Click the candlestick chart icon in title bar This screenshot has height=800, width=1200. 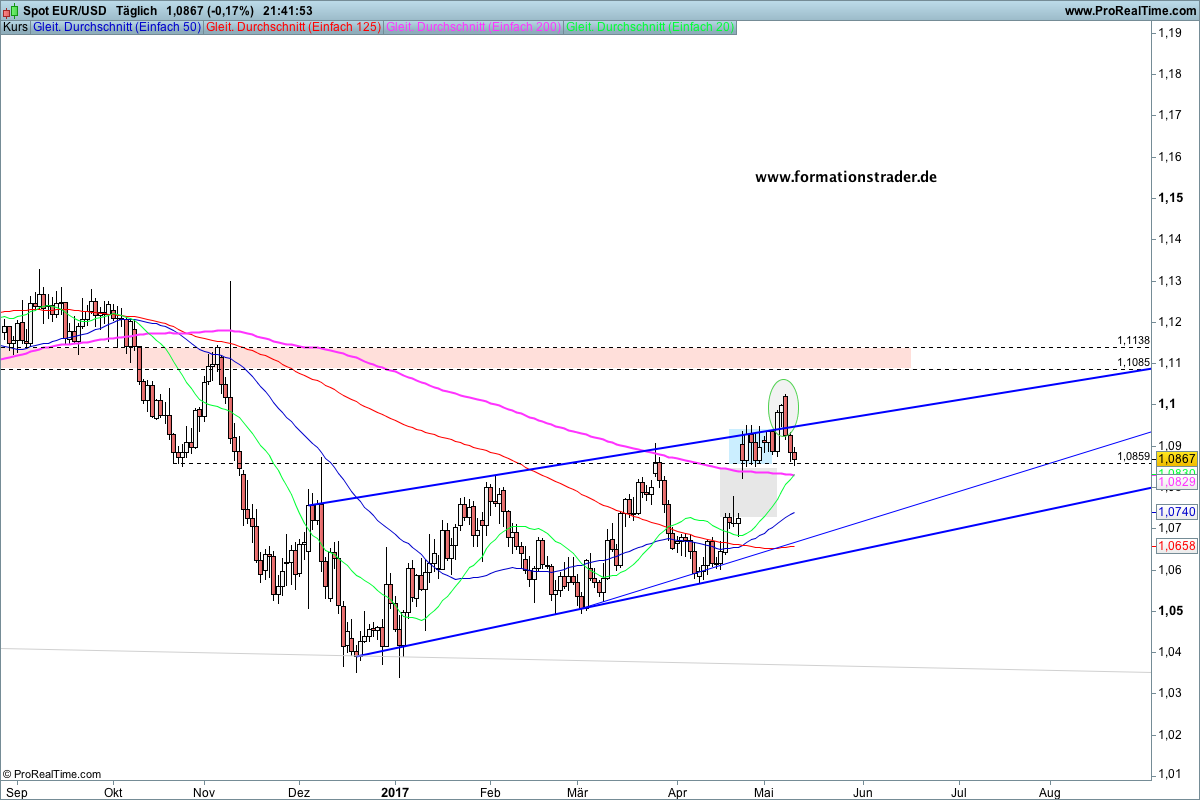[9, 10]
